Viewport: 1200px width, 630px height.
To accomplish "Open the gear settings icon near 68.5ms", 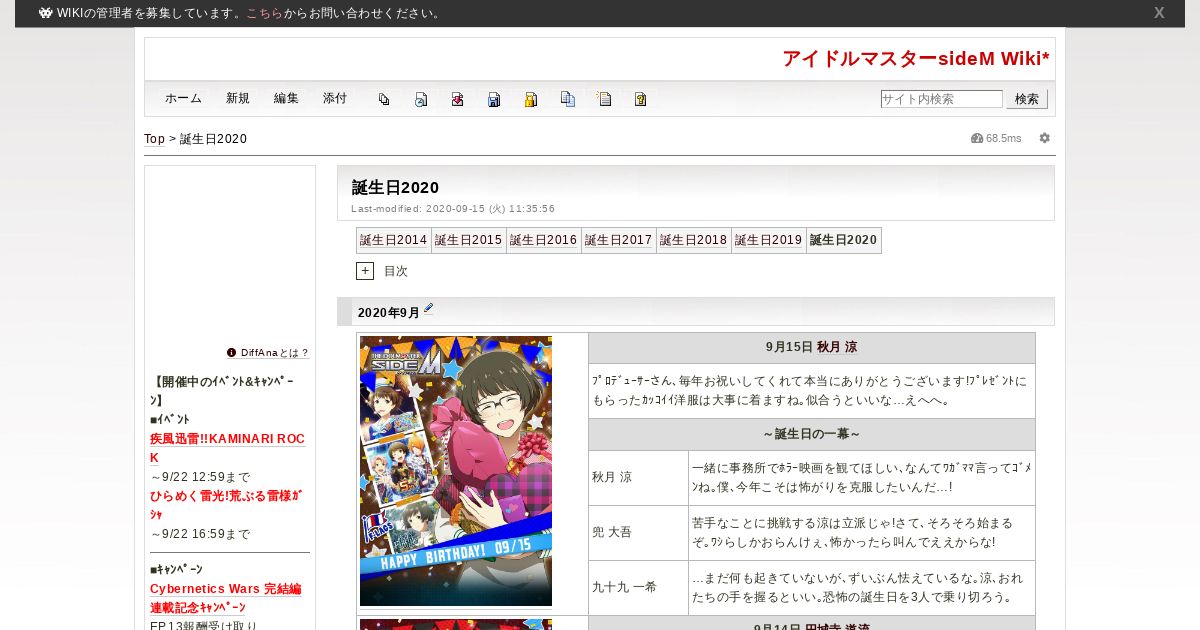I will (x=1045, y=138).
